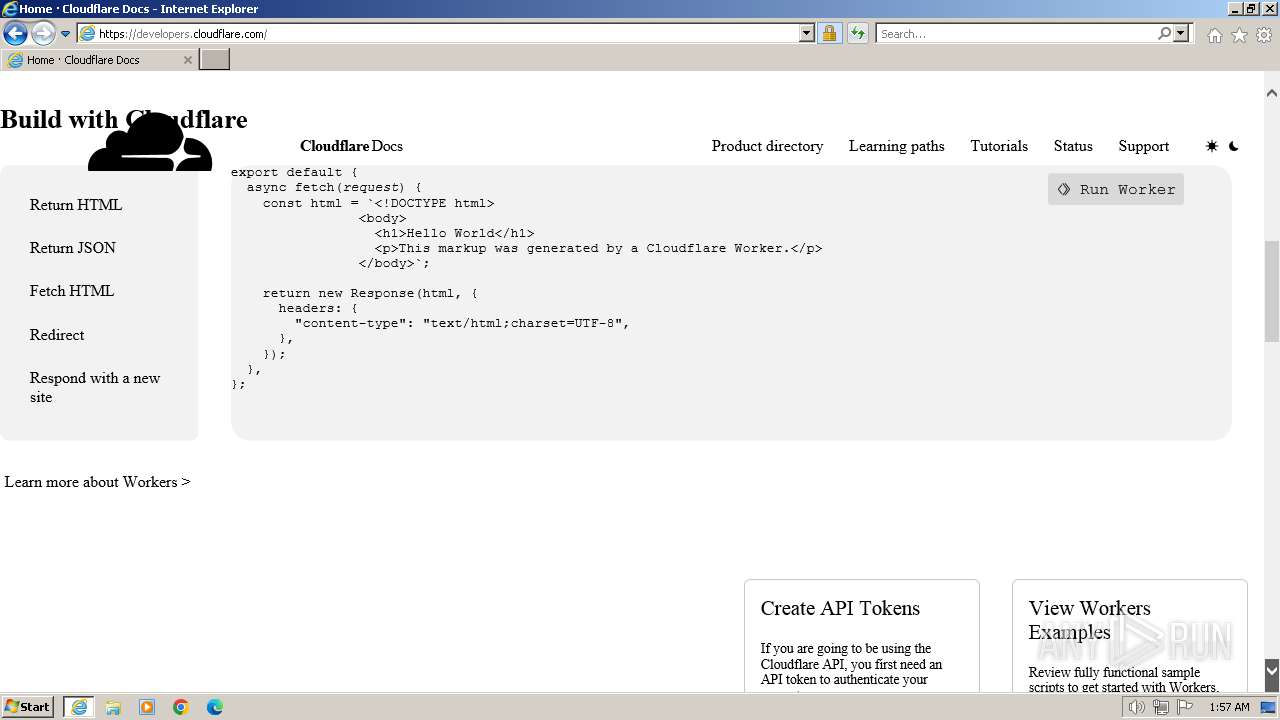This screenshot has height=720, width=1280.
Task: Click the 'async fetch(request) {' code line
Action: (x=334, y=188)
